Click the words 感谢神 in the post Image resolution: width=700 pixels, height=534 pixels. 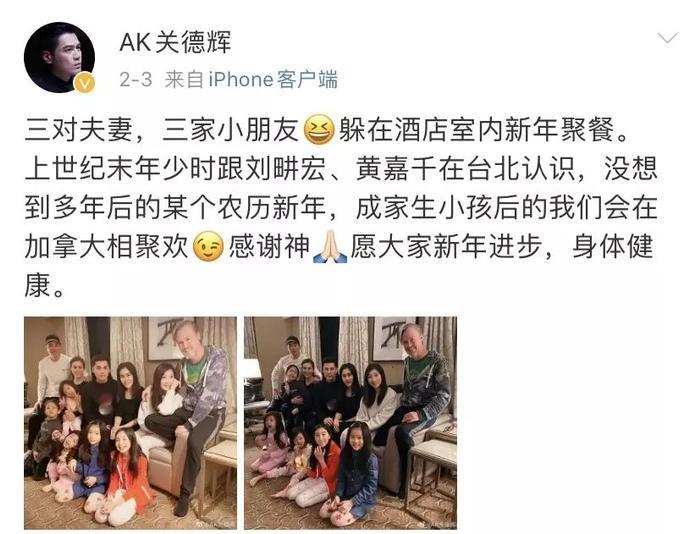coord(269,247)
